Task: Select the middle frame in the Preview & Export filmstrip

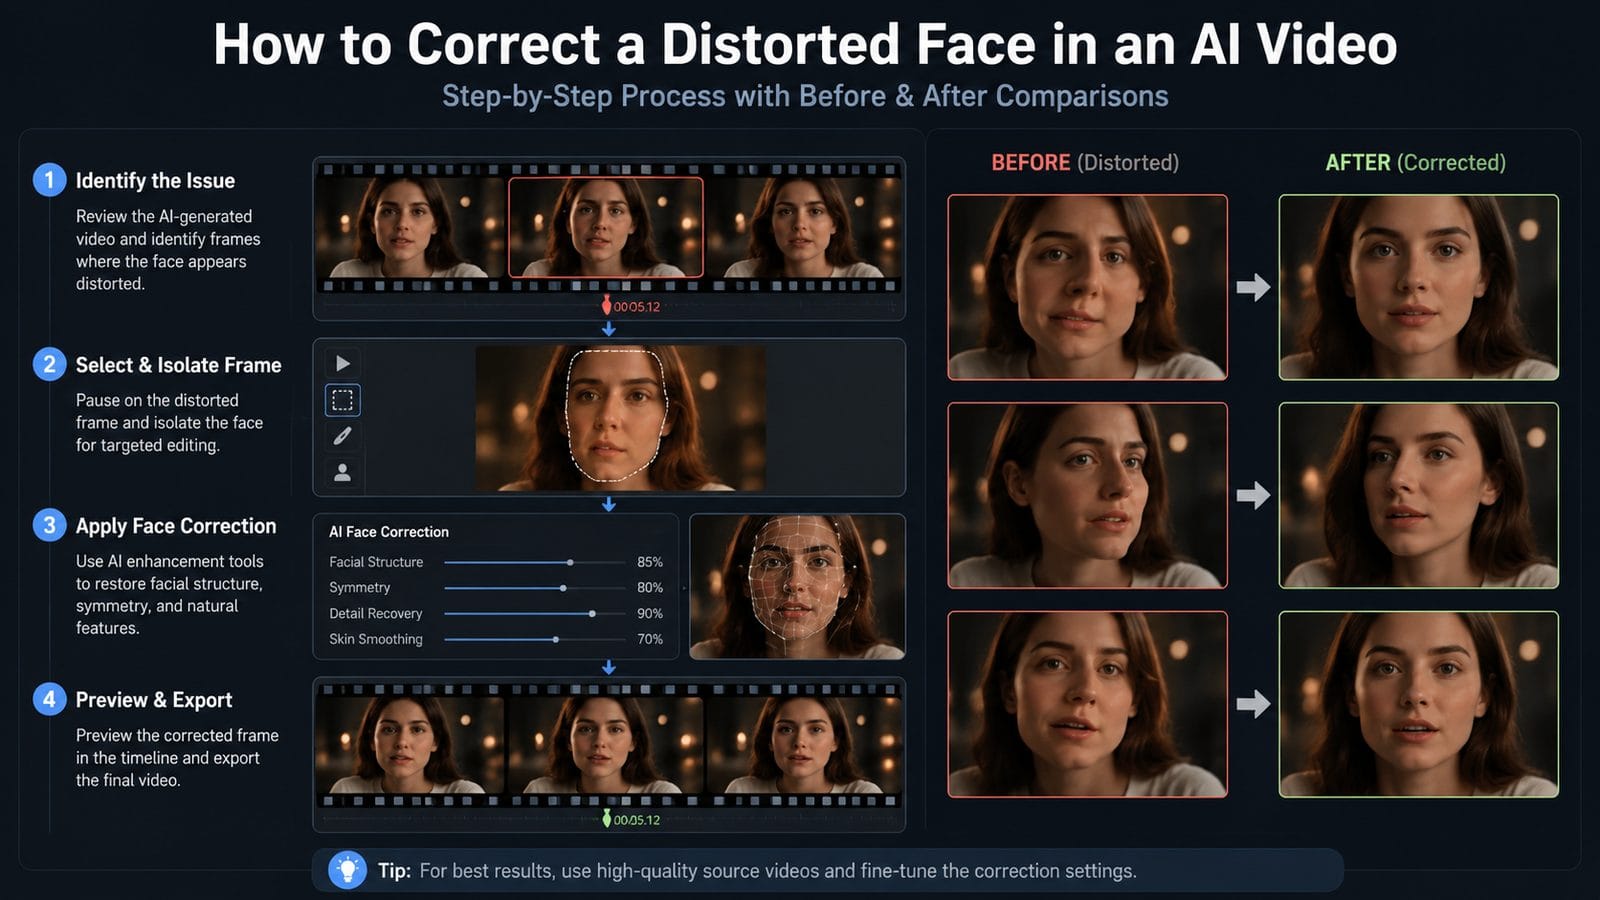Action: click(606, 745)
